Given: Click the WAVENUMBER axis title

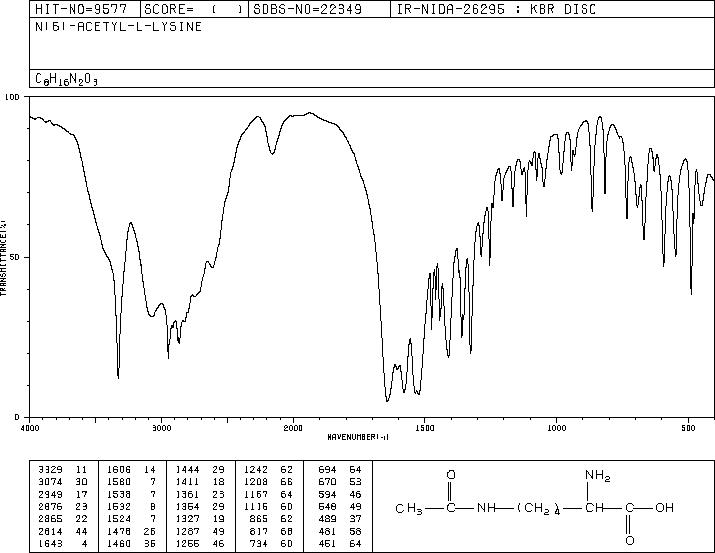Looking at the screenshot, I should tap(358, 437).
